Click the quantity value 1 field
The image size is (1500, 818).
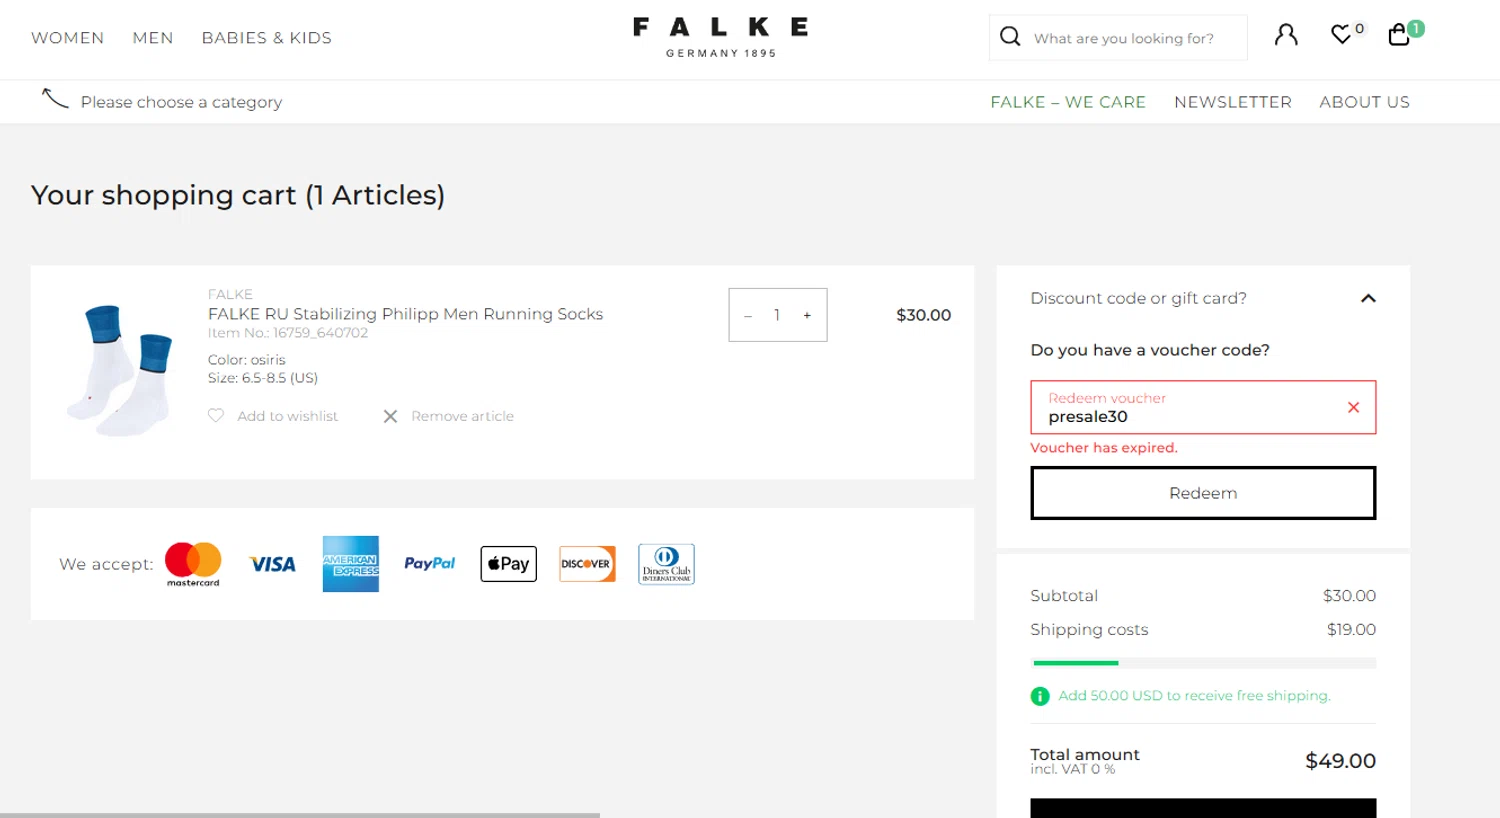[x=777, y=316]
